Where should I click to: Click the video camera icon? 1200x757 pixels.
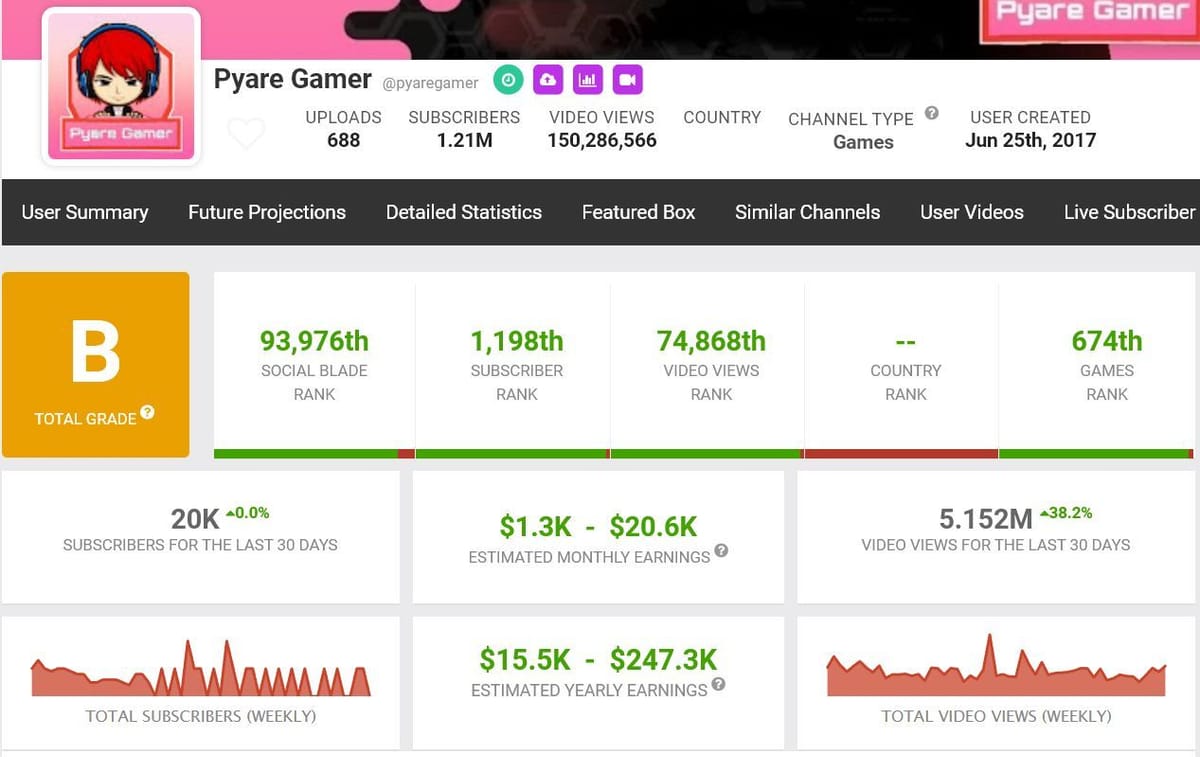[628, 79]
